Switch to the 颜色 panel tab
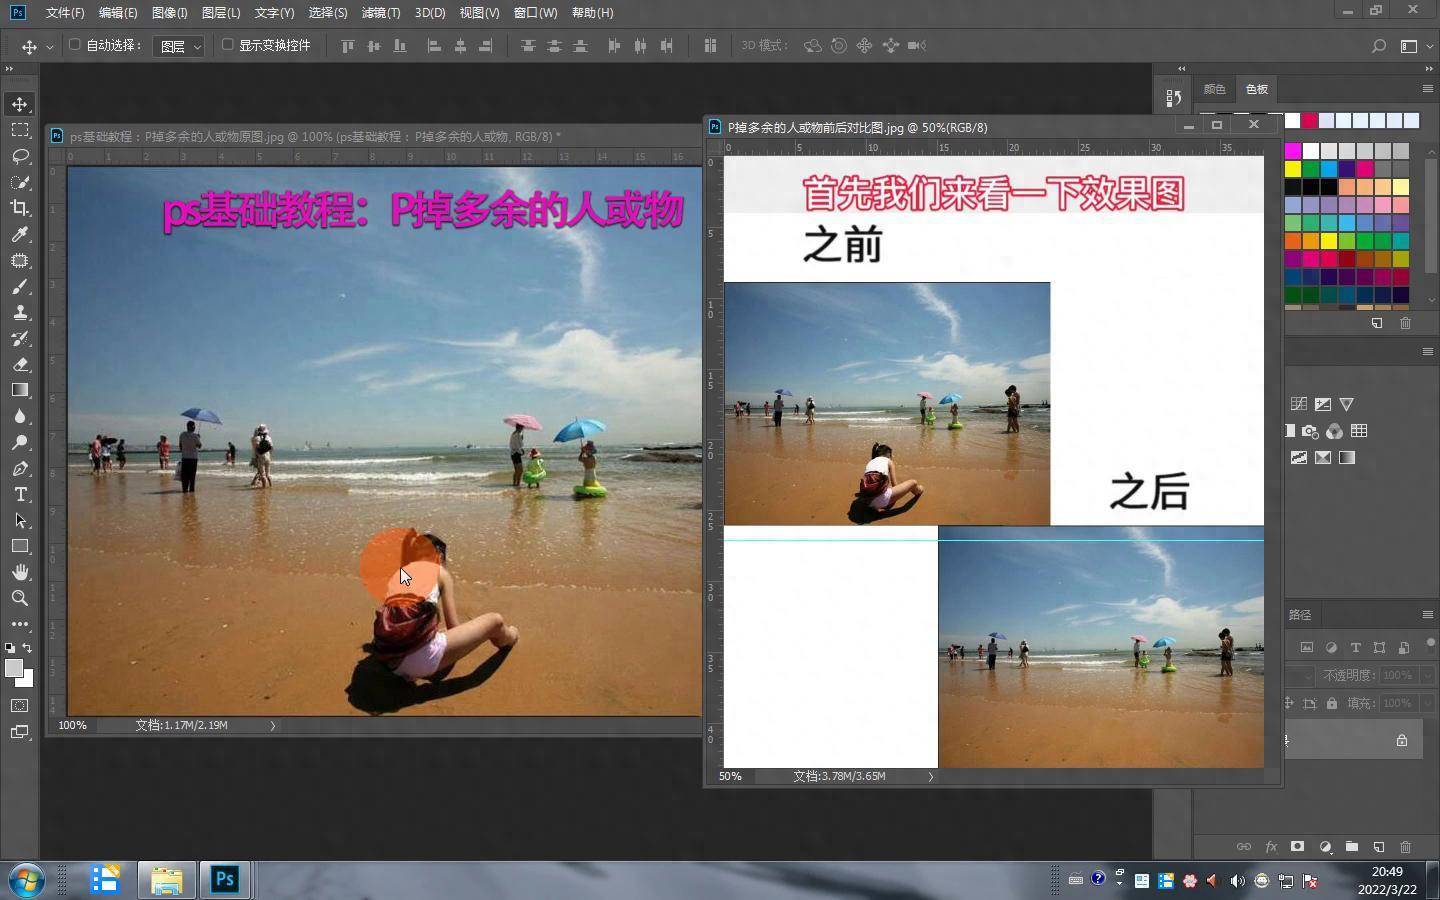 (x=1214, y=89)
